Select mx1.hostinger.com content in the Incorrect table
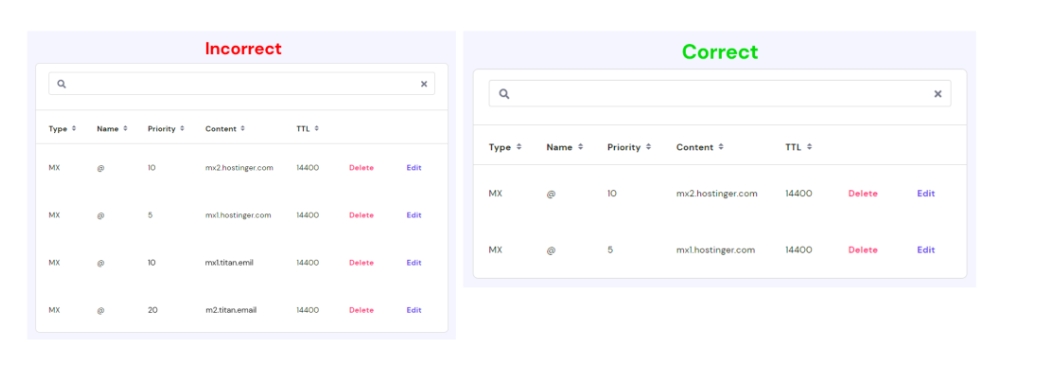1060x379 pixels. coord(238,215)
